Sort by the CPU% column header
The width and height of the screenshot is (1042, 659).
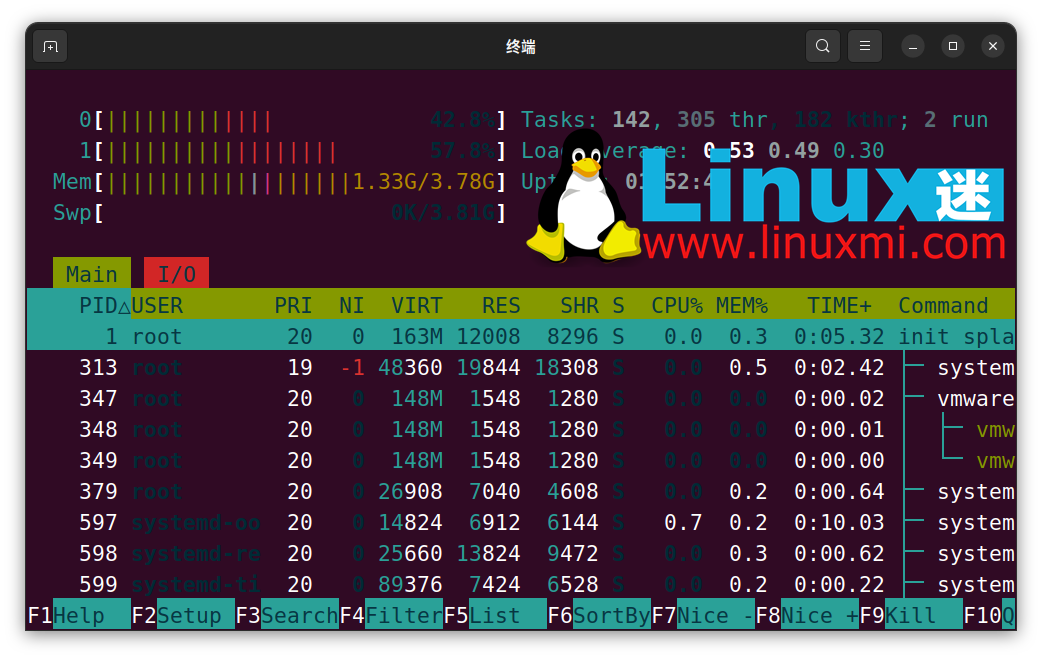pyautogui.click(x=677, y=306)
